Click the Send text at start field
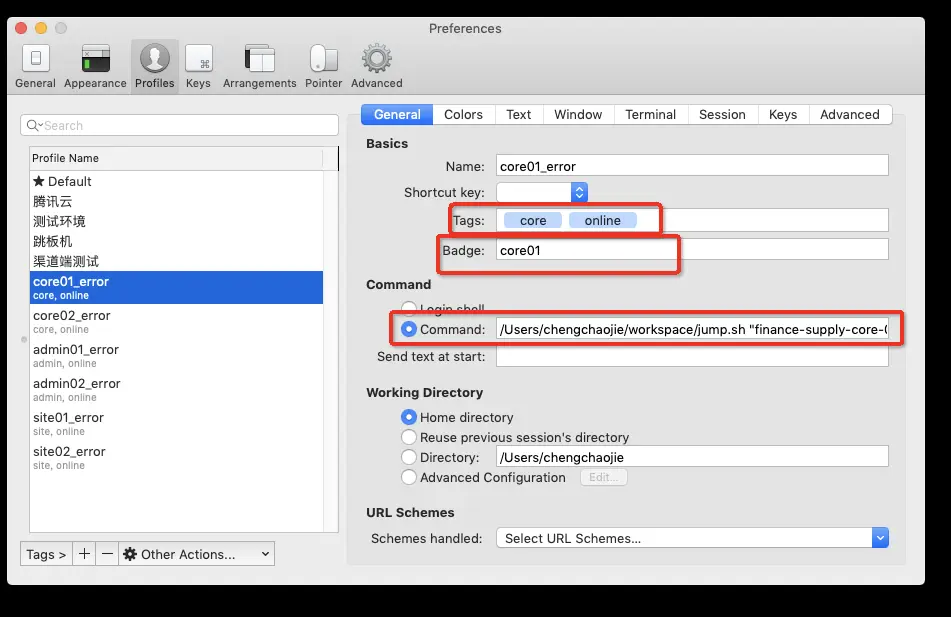Screen dimensions: 951x617 pyautogui.click(x=692, y=357)
